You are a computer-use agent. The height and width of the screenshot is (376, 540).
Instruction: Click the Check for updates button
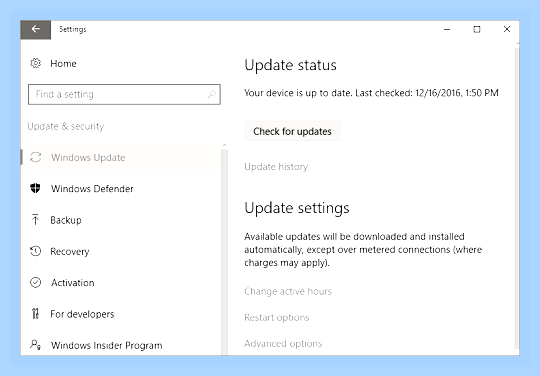[292, 131]
